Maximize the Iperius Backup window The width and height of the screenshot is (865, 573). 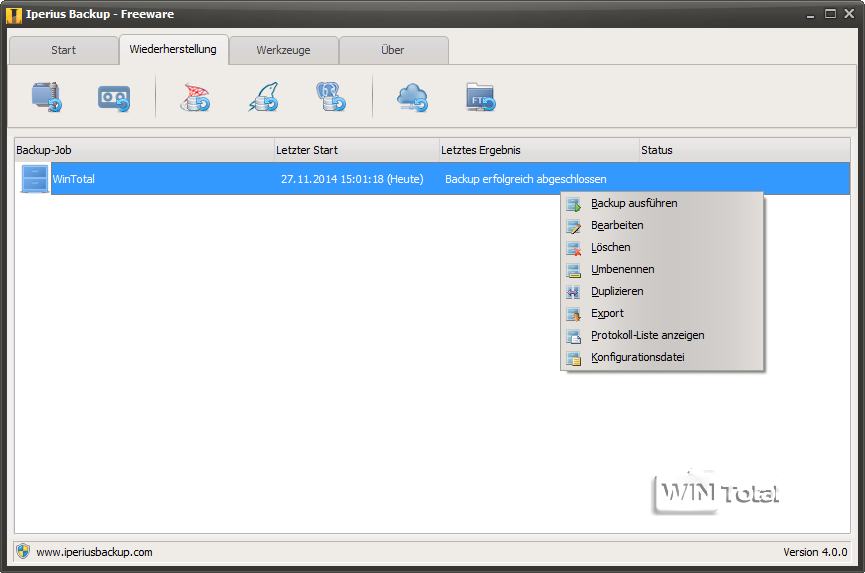point(830,14)
